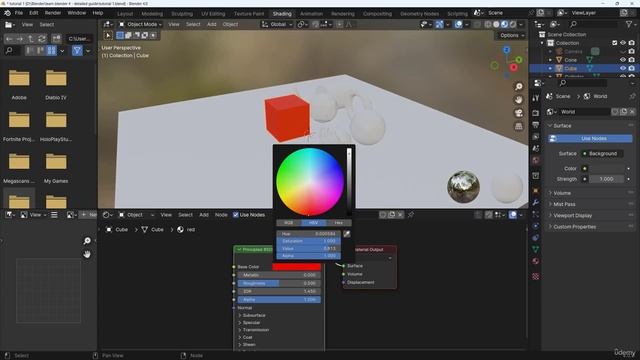This screenshot has width=640, height=360.
Task: Toggle viewport overlays
Action: (x=458, y=24)
